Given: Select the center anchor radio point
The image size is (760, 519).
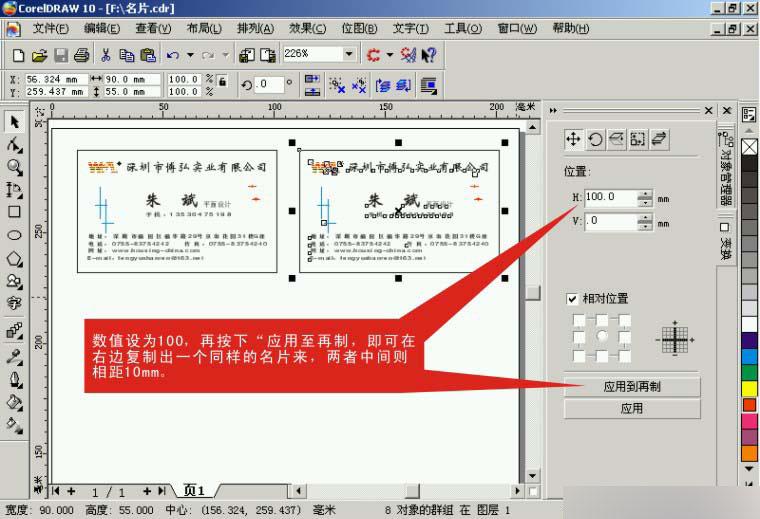Looking at the screenshot, I should click(x=602, y=336).
